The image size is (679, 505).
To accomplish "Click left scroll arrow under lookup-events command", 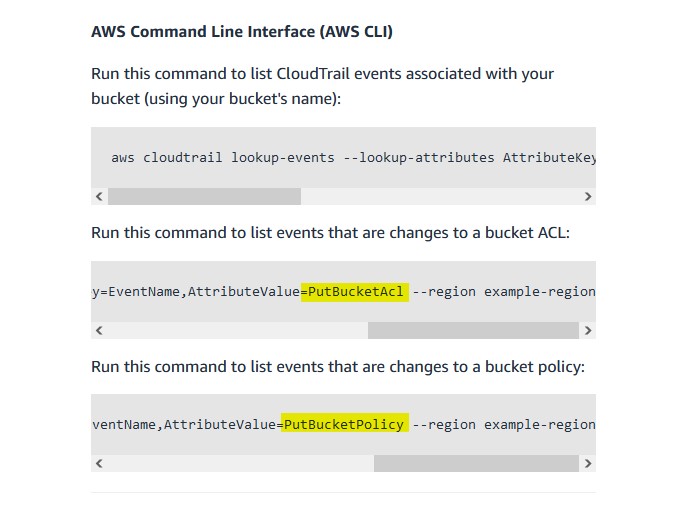I will pyautogui.click(x=98, y=197).
